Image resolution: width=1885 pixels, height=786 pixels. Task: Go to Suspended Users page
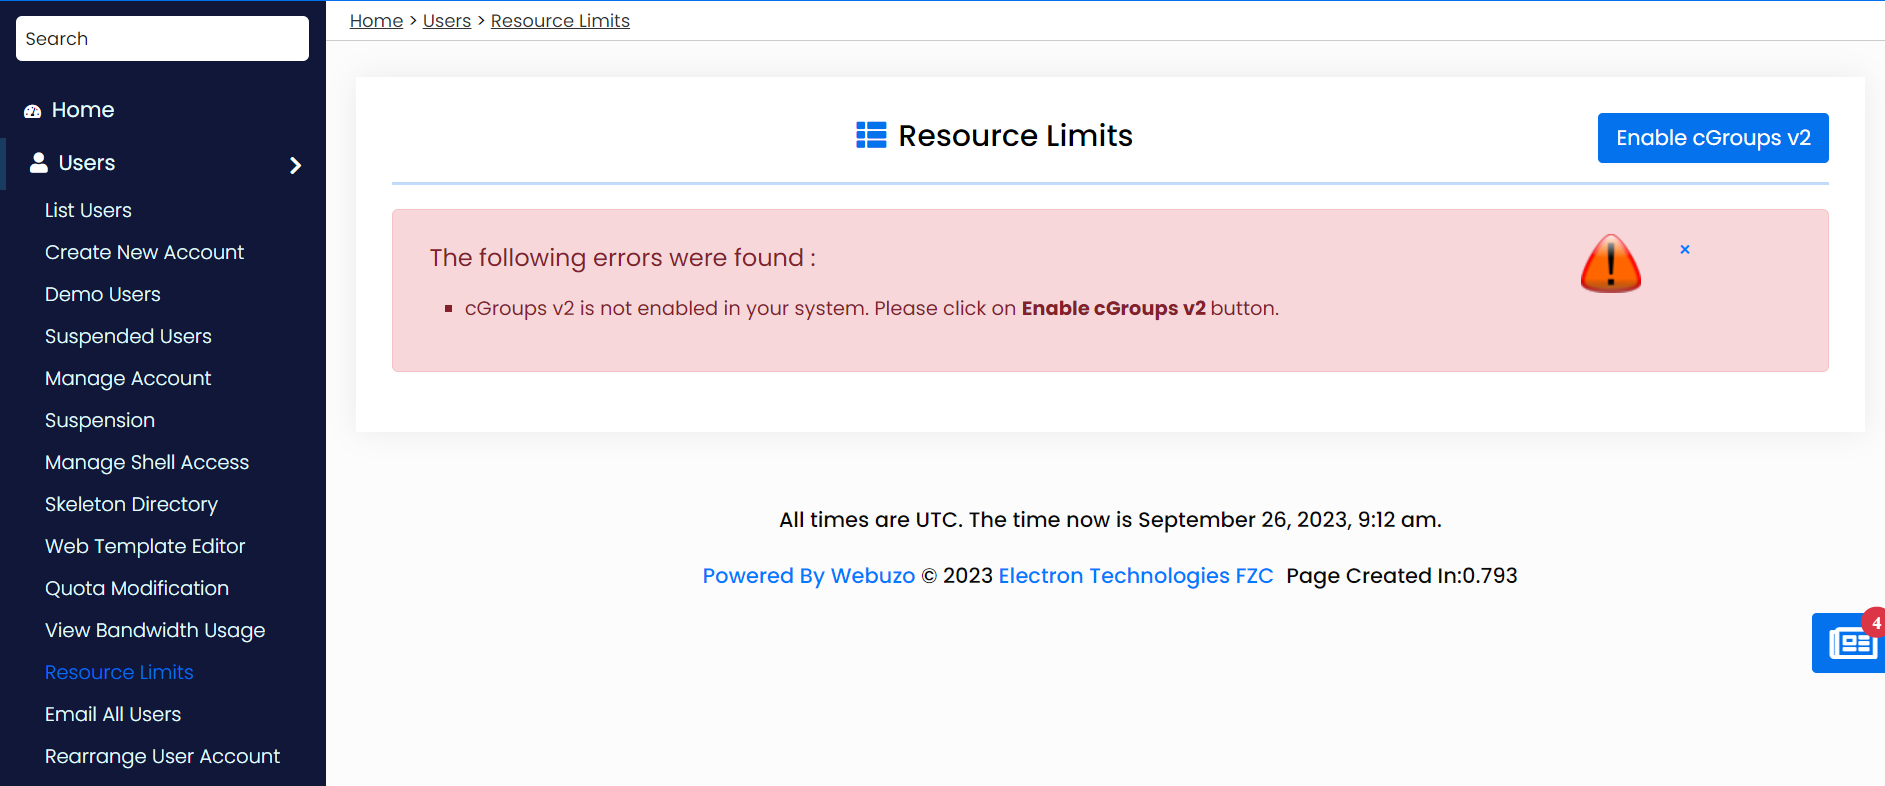128,336
